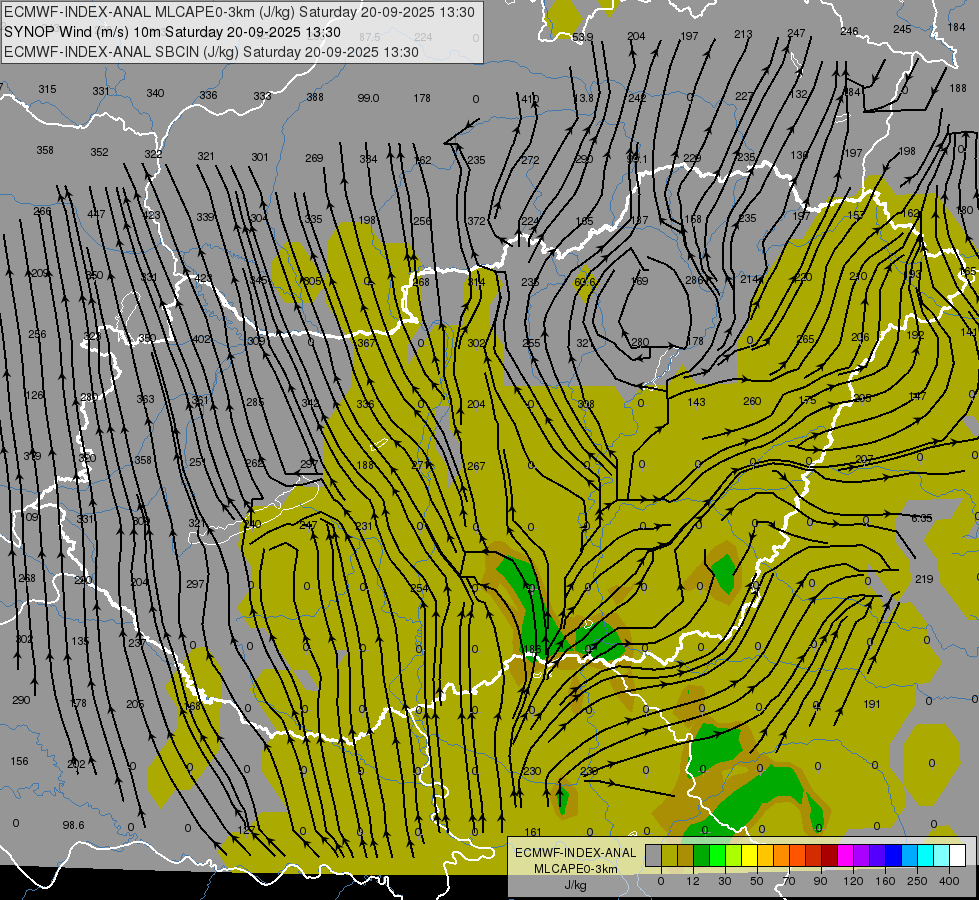Image resolution: width=979 pixels, height=900 pixels.
Task: Click the legend tick label '120'
Action: (x=853, y=881)
